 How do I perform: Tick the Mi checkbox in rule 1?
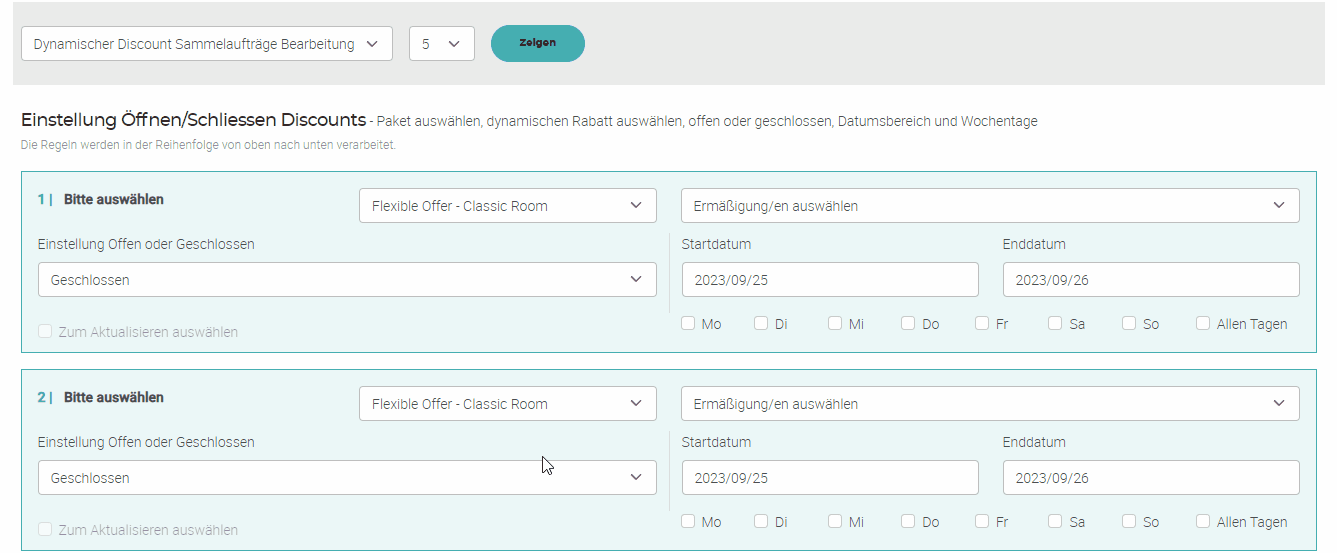[x=835, y=323]
